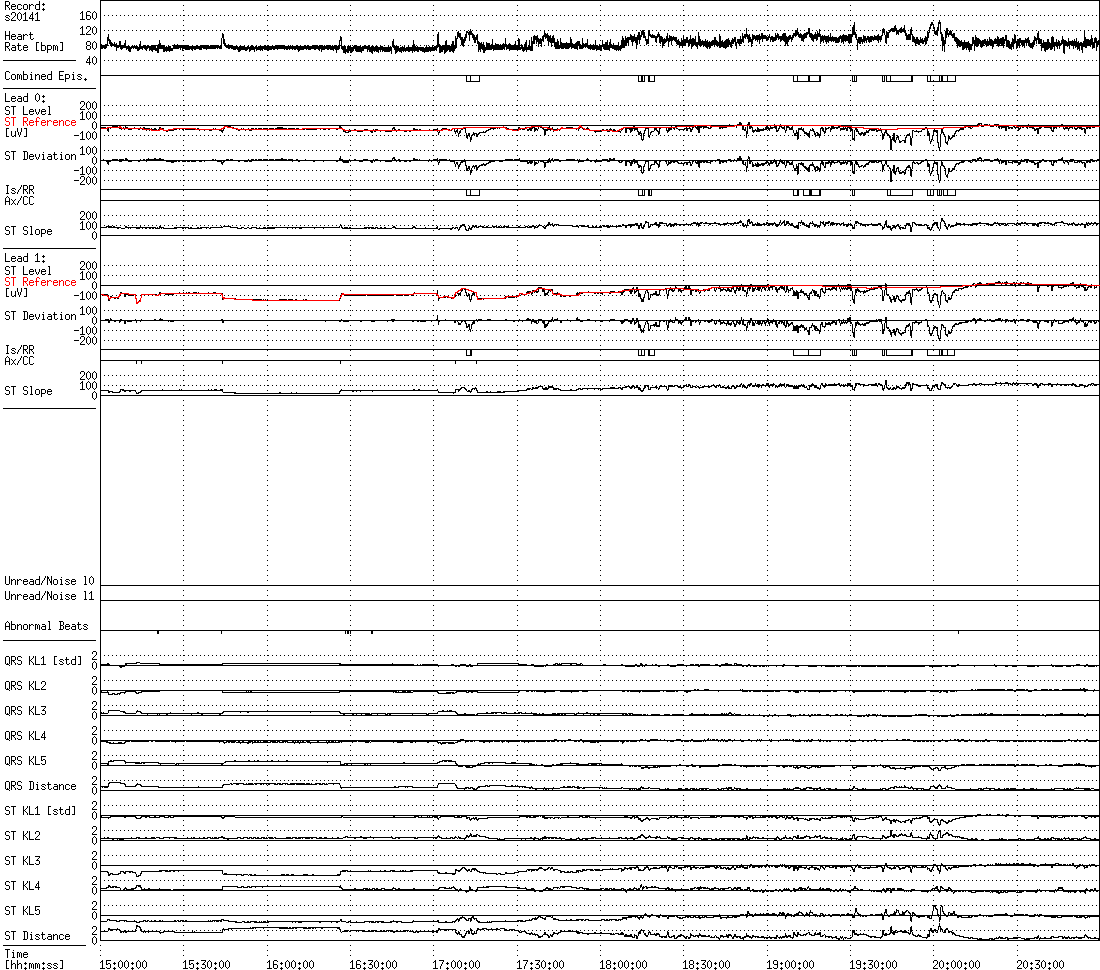Select the Unread/Noise 10 row label
Viewport: 1100px width, 970px height.
coord(49,581)
